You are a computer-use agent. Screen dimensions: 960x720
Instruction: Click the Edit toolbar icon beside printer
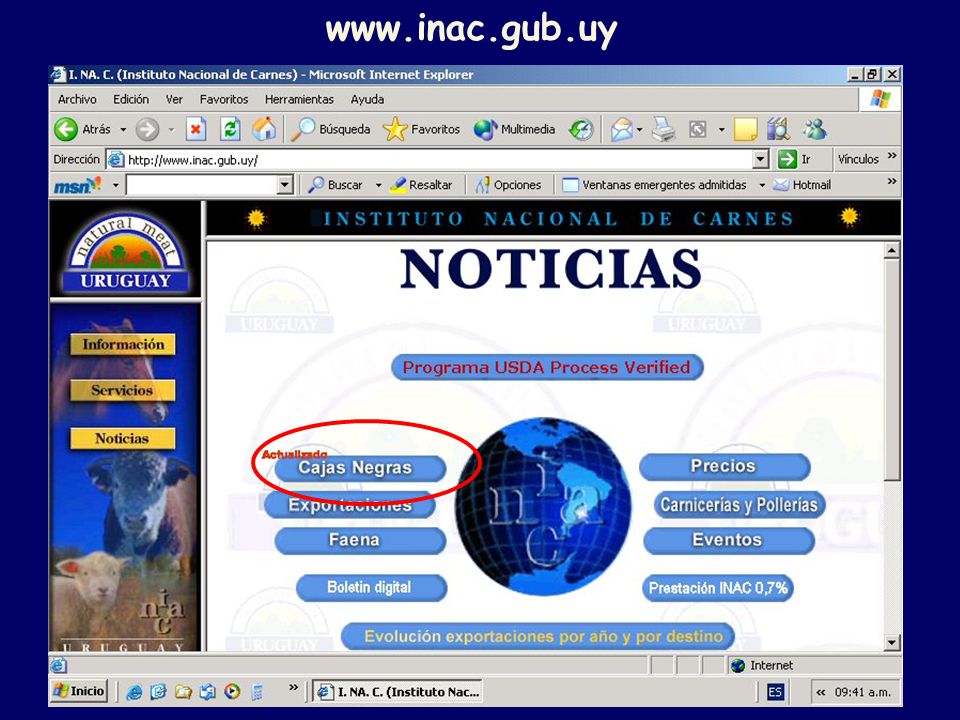coord(698,129)
